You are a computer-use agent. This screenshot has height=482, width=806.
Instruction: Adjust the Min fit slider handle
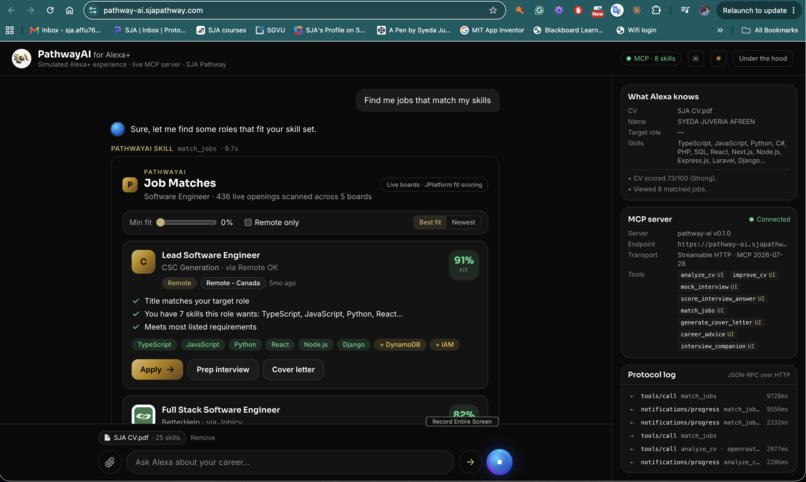pos(160,223)
